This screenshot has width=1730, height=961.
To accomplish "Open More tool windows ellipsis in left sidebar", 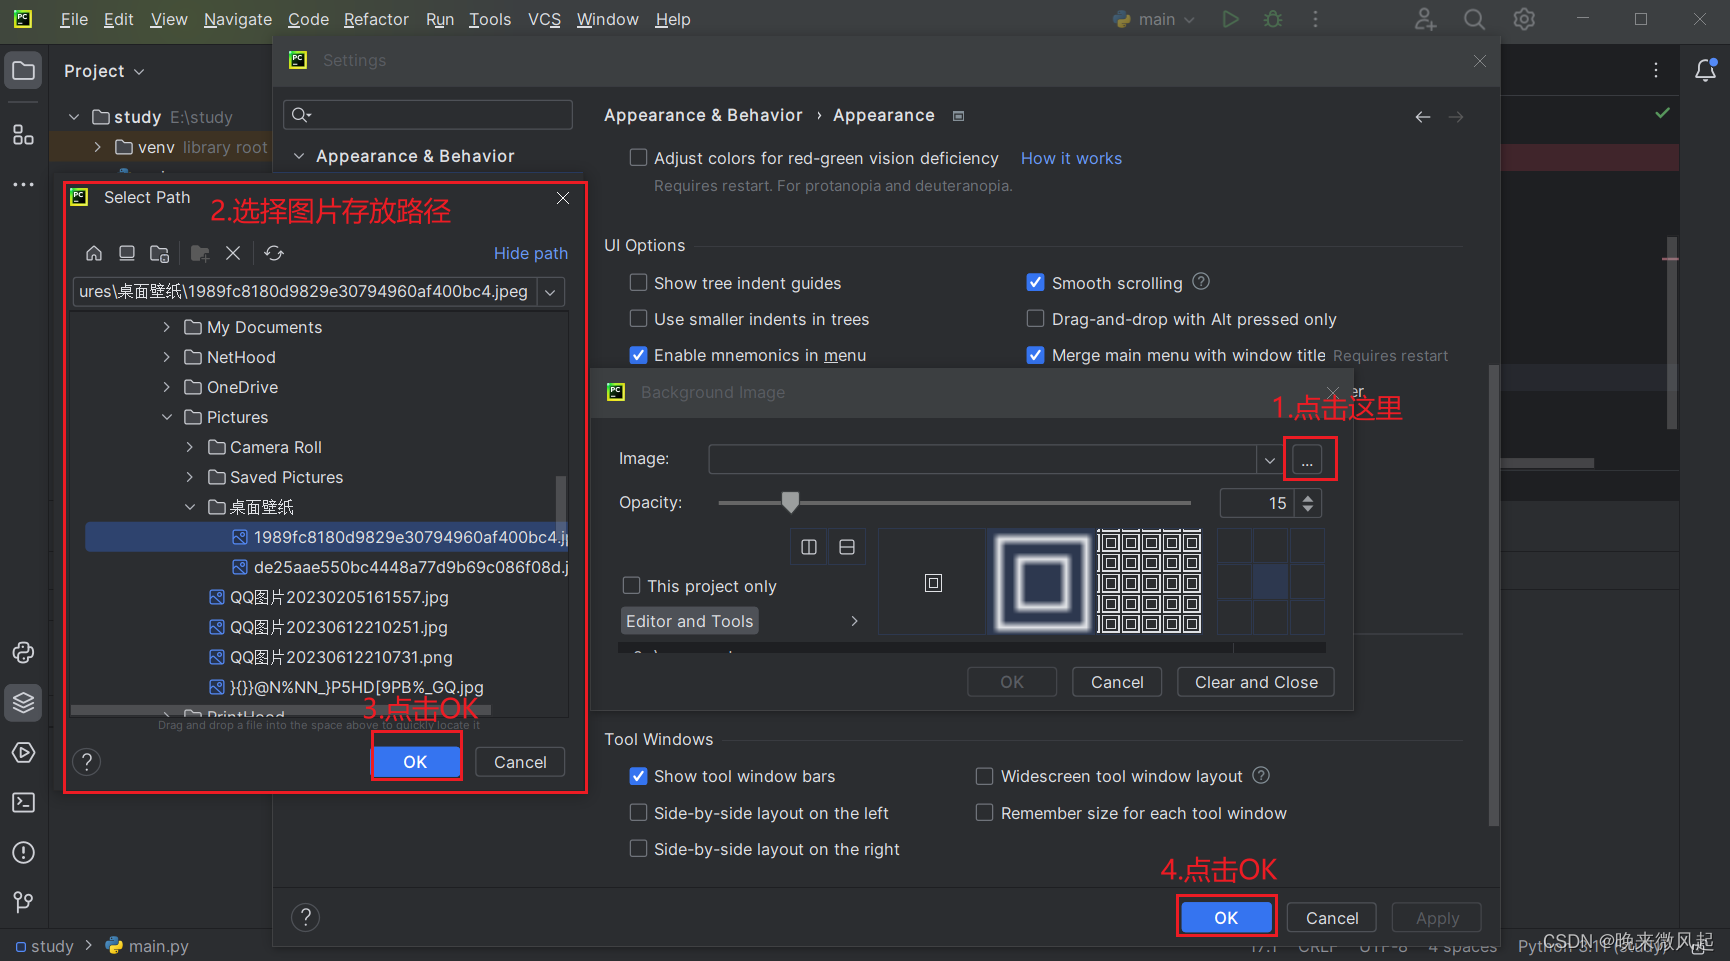I will point(23,185).
